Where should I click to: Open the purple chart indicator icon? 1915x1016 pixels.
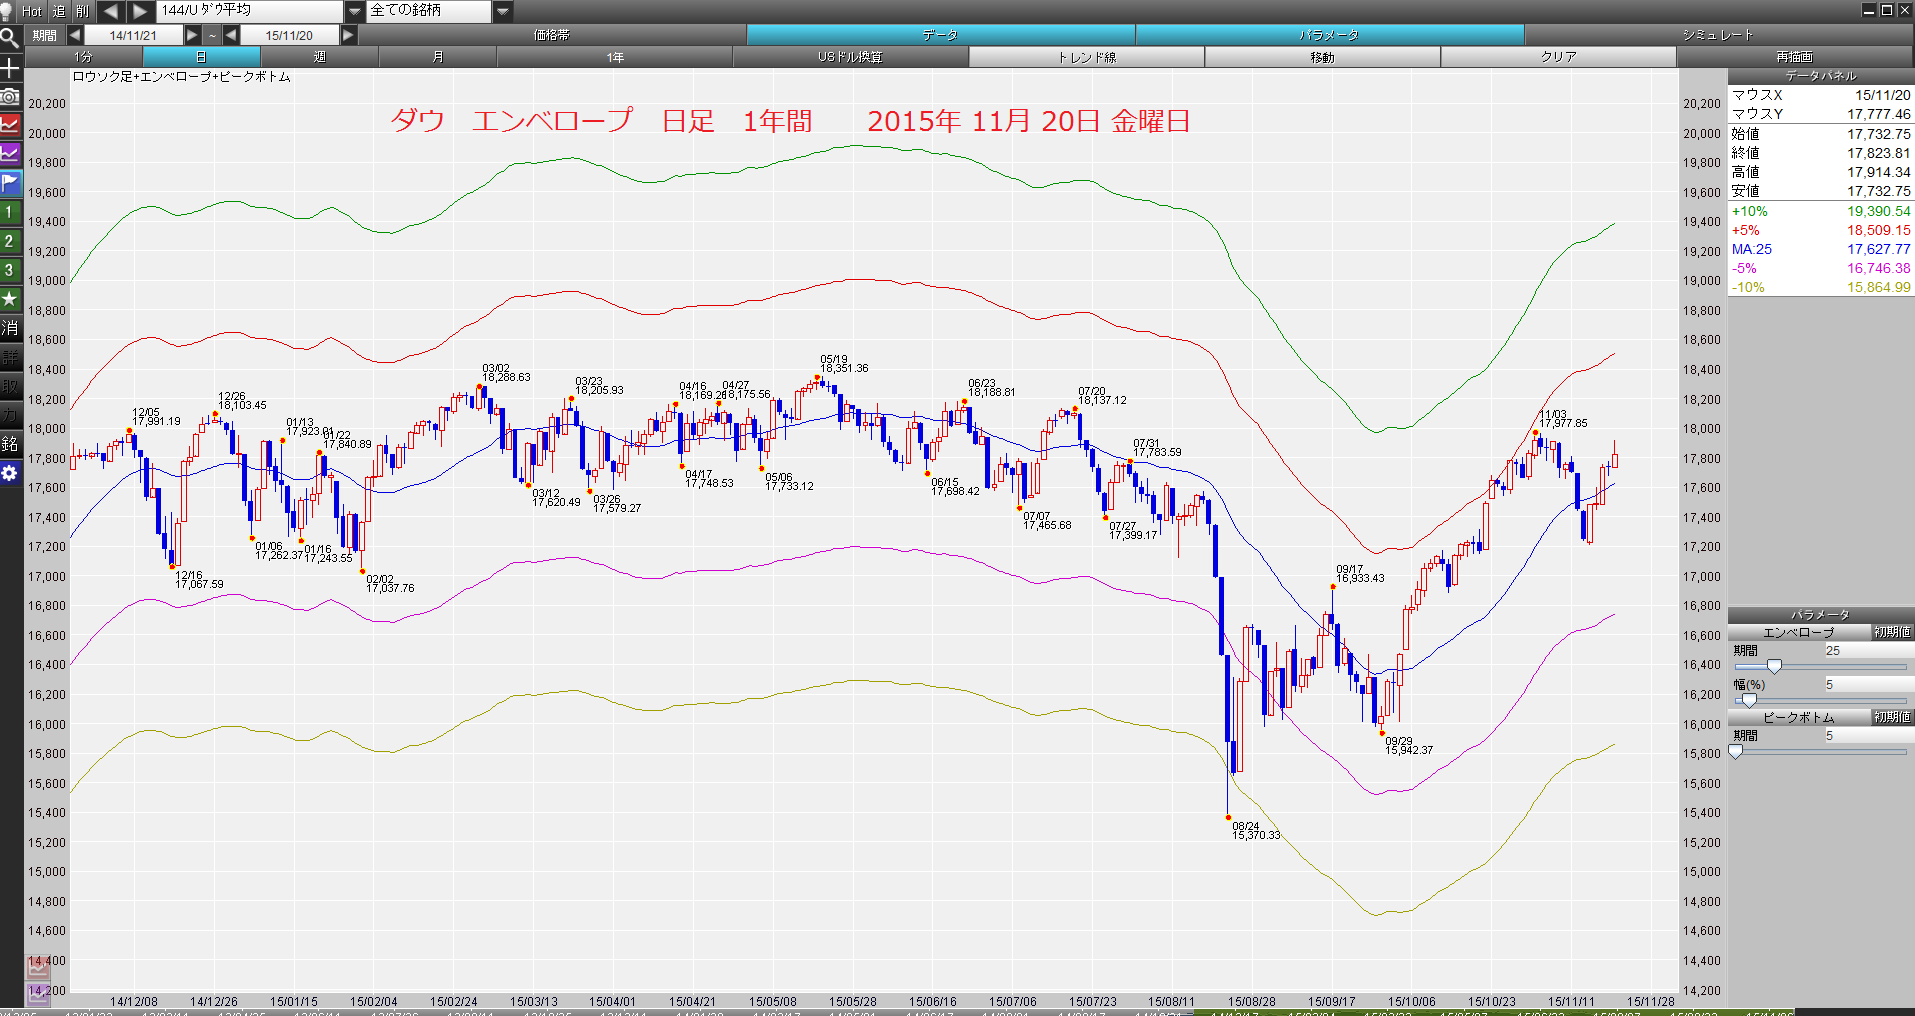pyautogui.click(x=10, y=154)
